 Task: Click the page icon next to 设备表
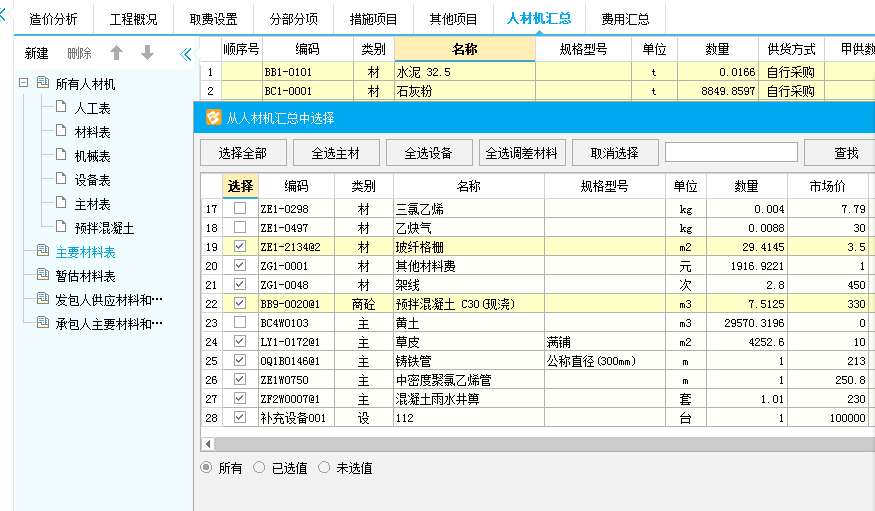61,179
